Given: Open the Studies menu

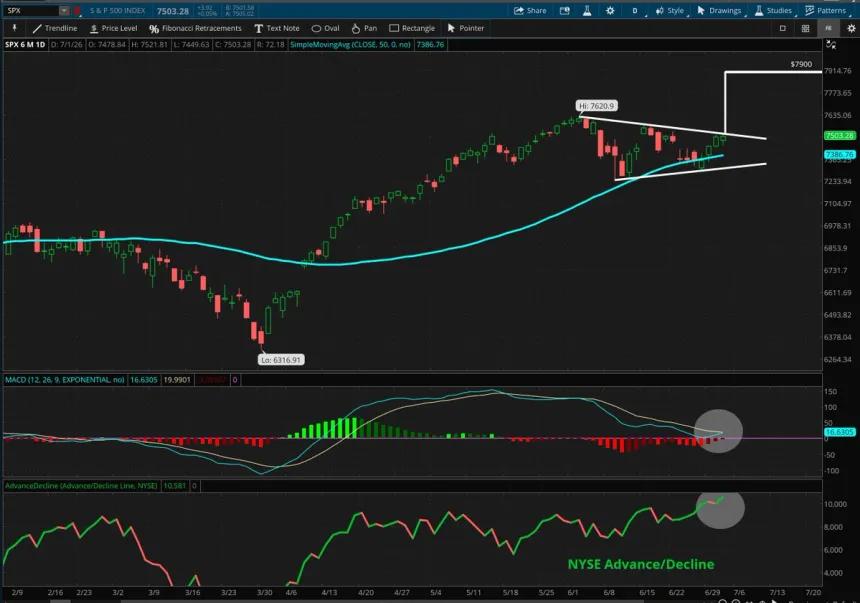Looking at the screenshot, I should 773,10.
